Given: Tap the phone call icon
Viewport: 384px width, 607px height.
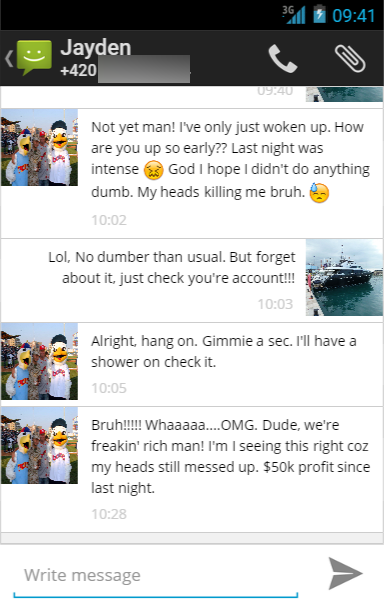Looking at the screenshot, I should [x=283, y=58].
